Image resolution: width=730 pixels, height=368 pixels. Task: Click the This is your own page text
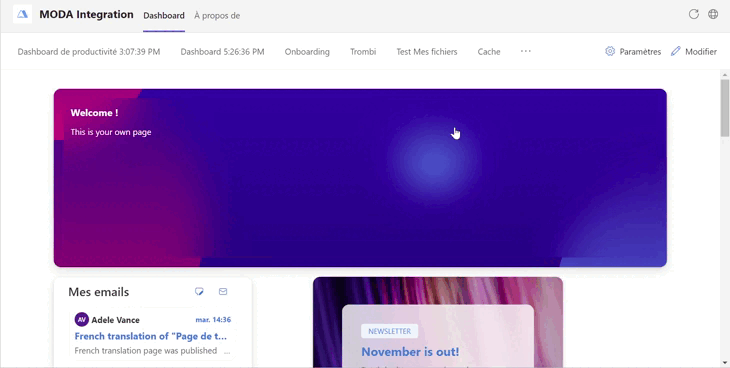pos(111,132)
